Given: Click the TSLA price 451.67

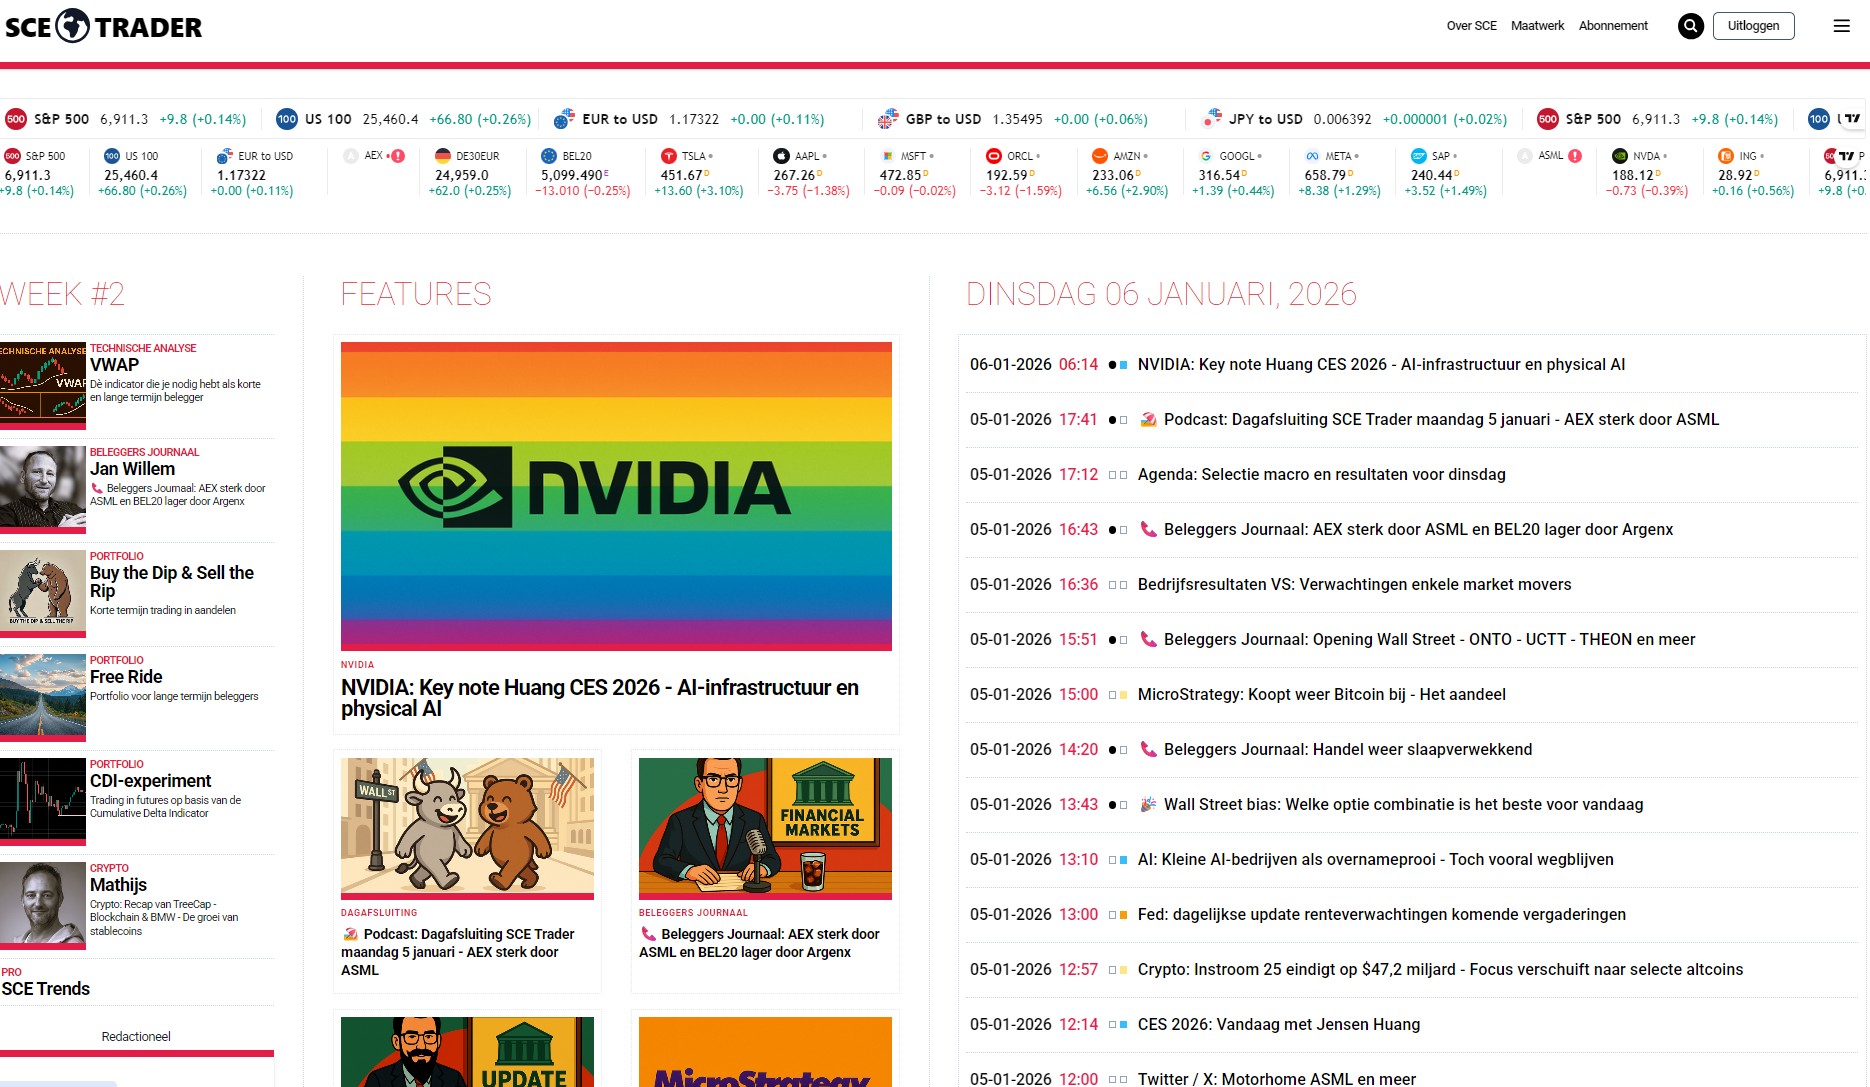Looking at the screenshot, I should click(681, 175).
